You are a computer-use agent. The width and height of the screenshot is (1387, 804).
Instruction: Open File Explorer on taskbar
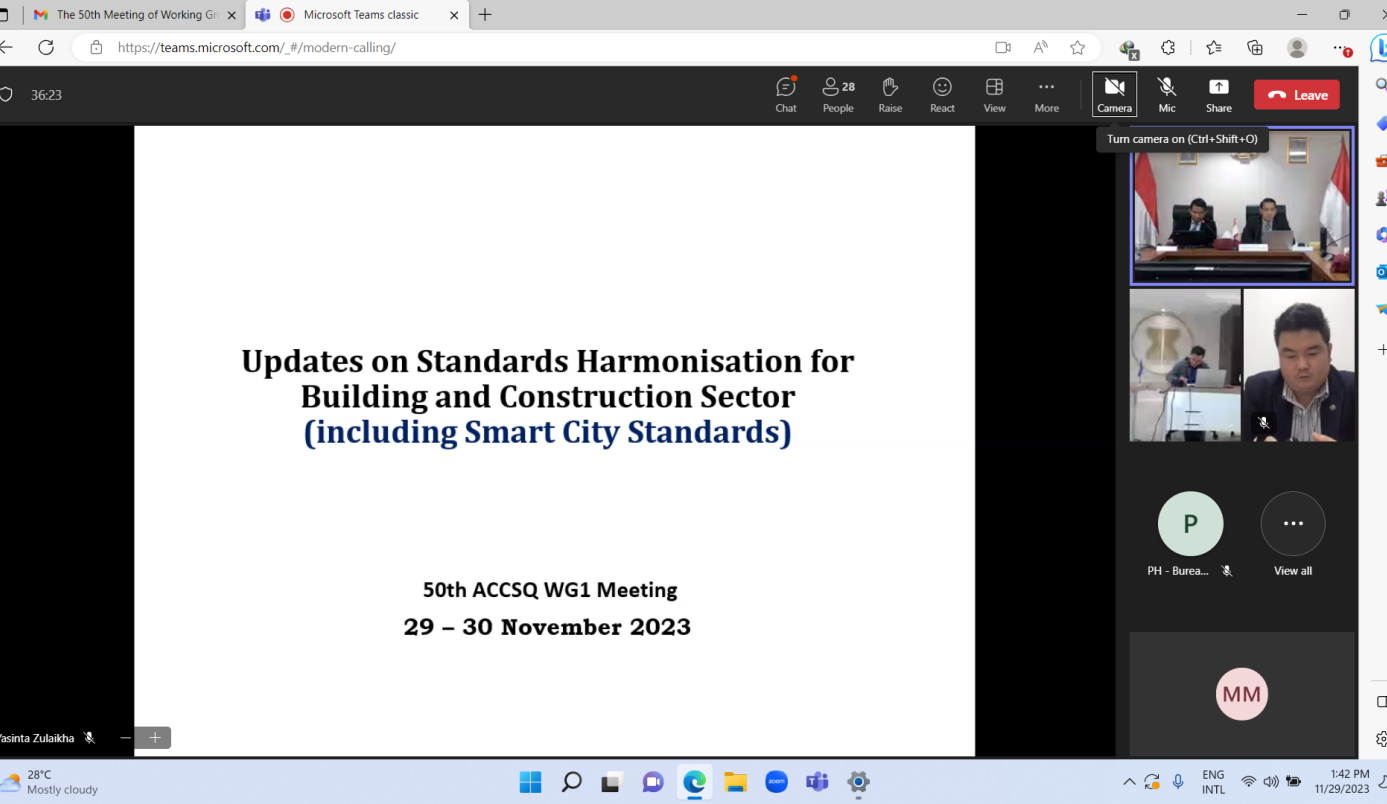tap(735, 782)
